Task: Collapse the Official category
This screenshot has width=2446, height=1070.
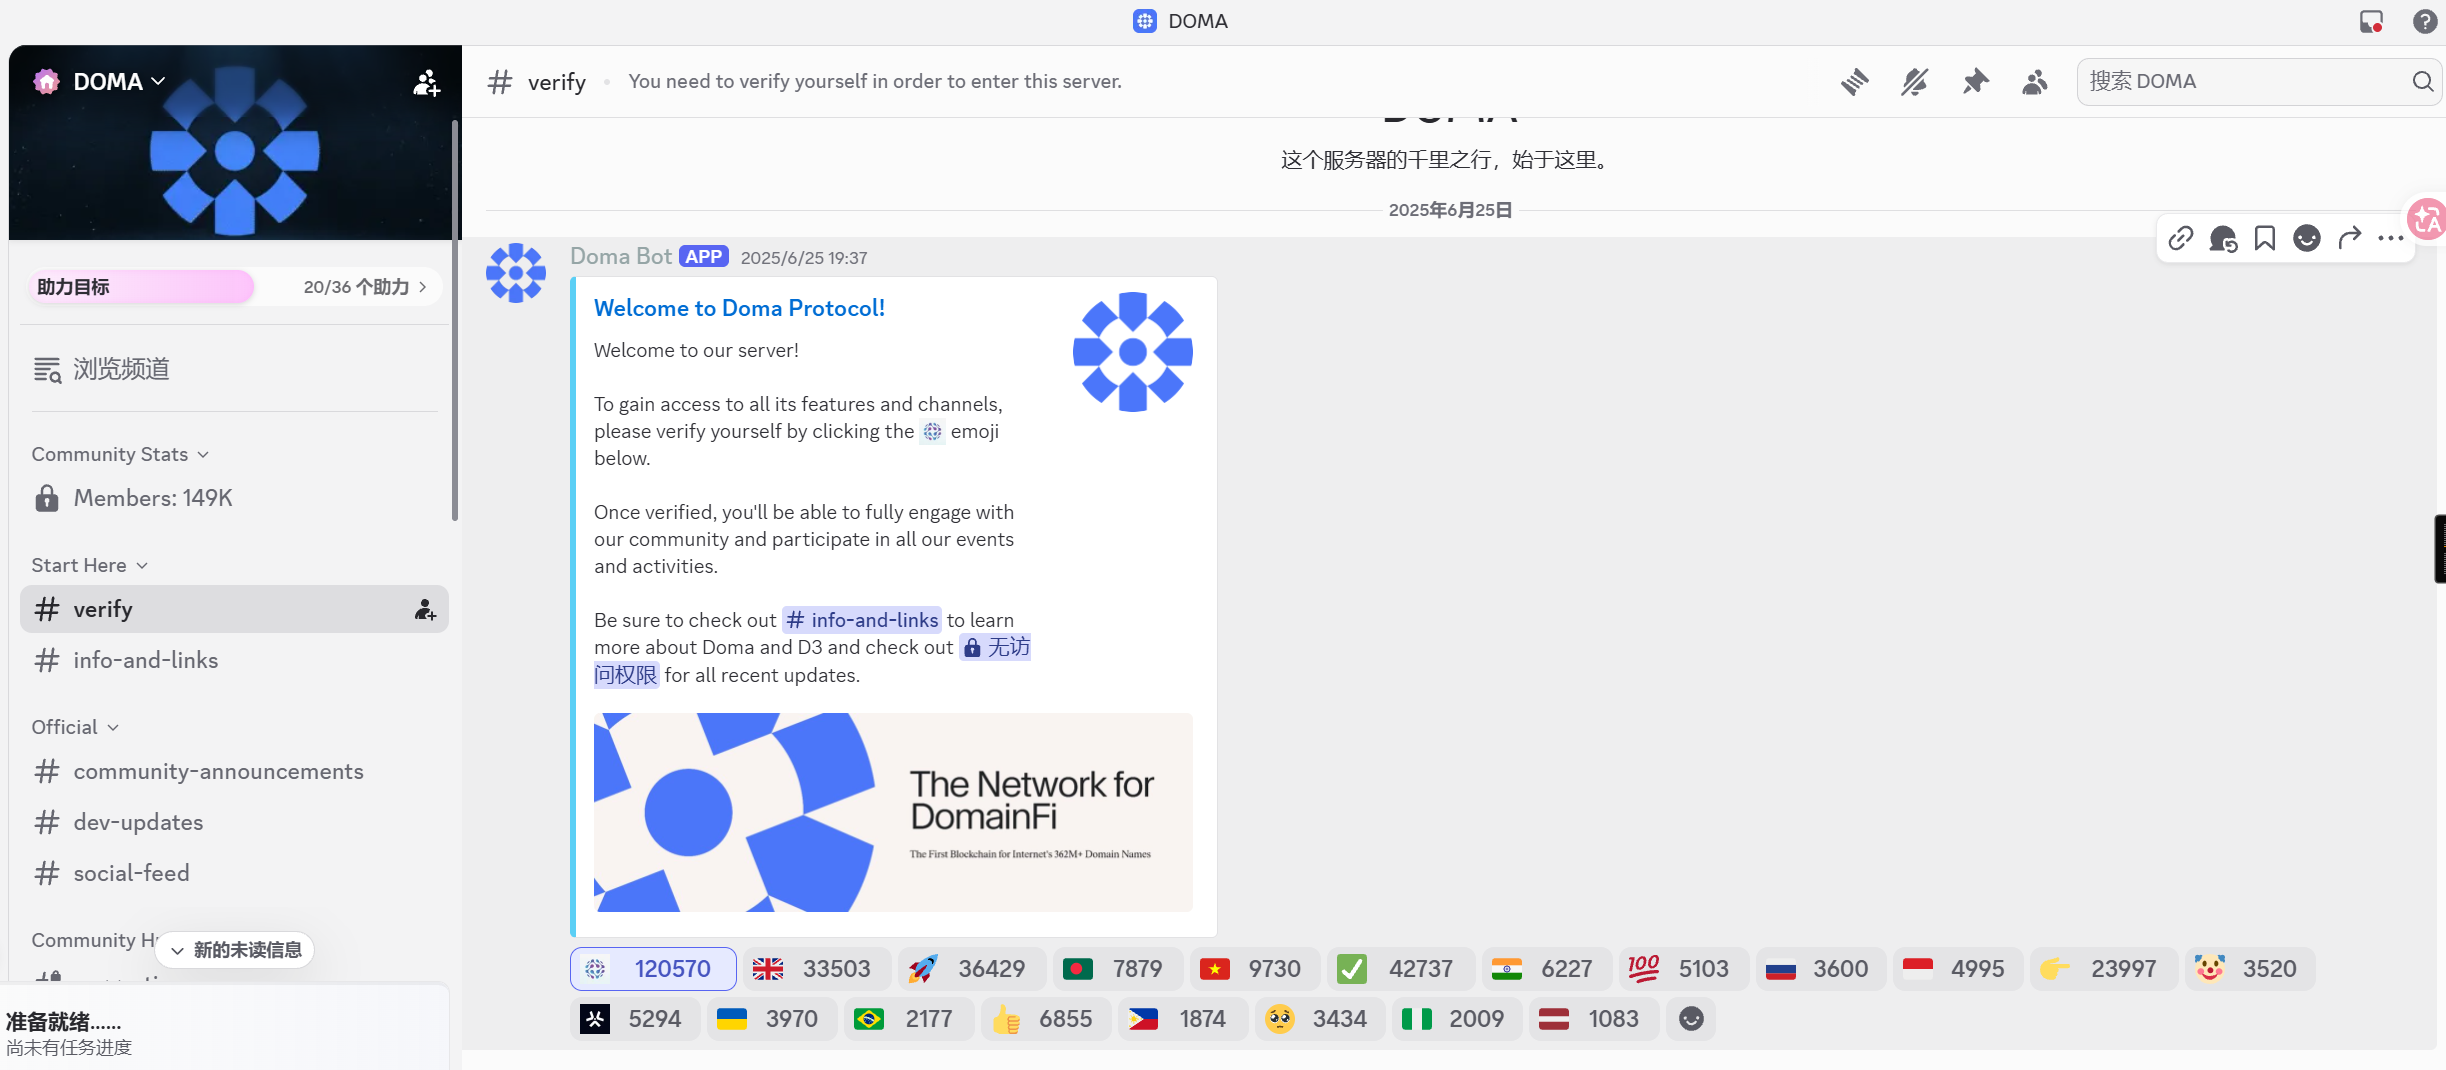Action: click(x=75, y=727)
